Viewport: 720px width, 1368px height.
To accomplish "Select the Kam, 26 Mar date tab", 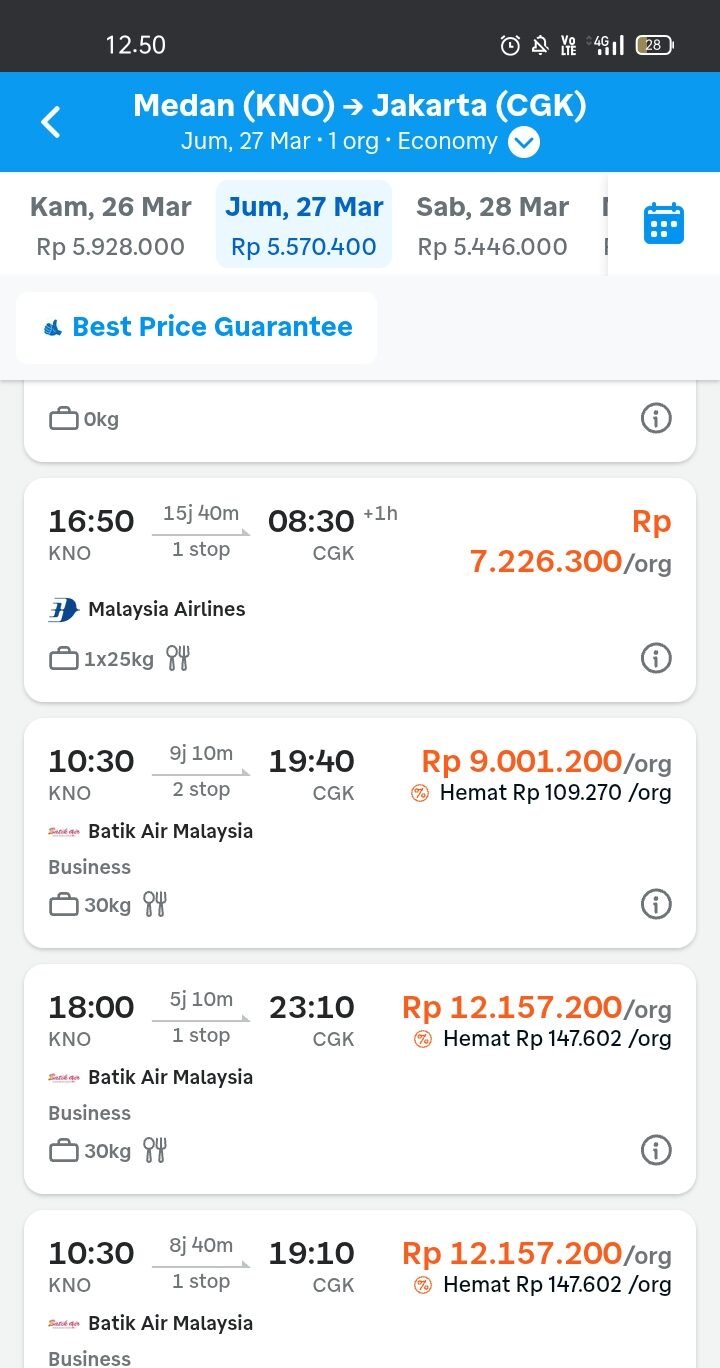I will pos(110,225).
